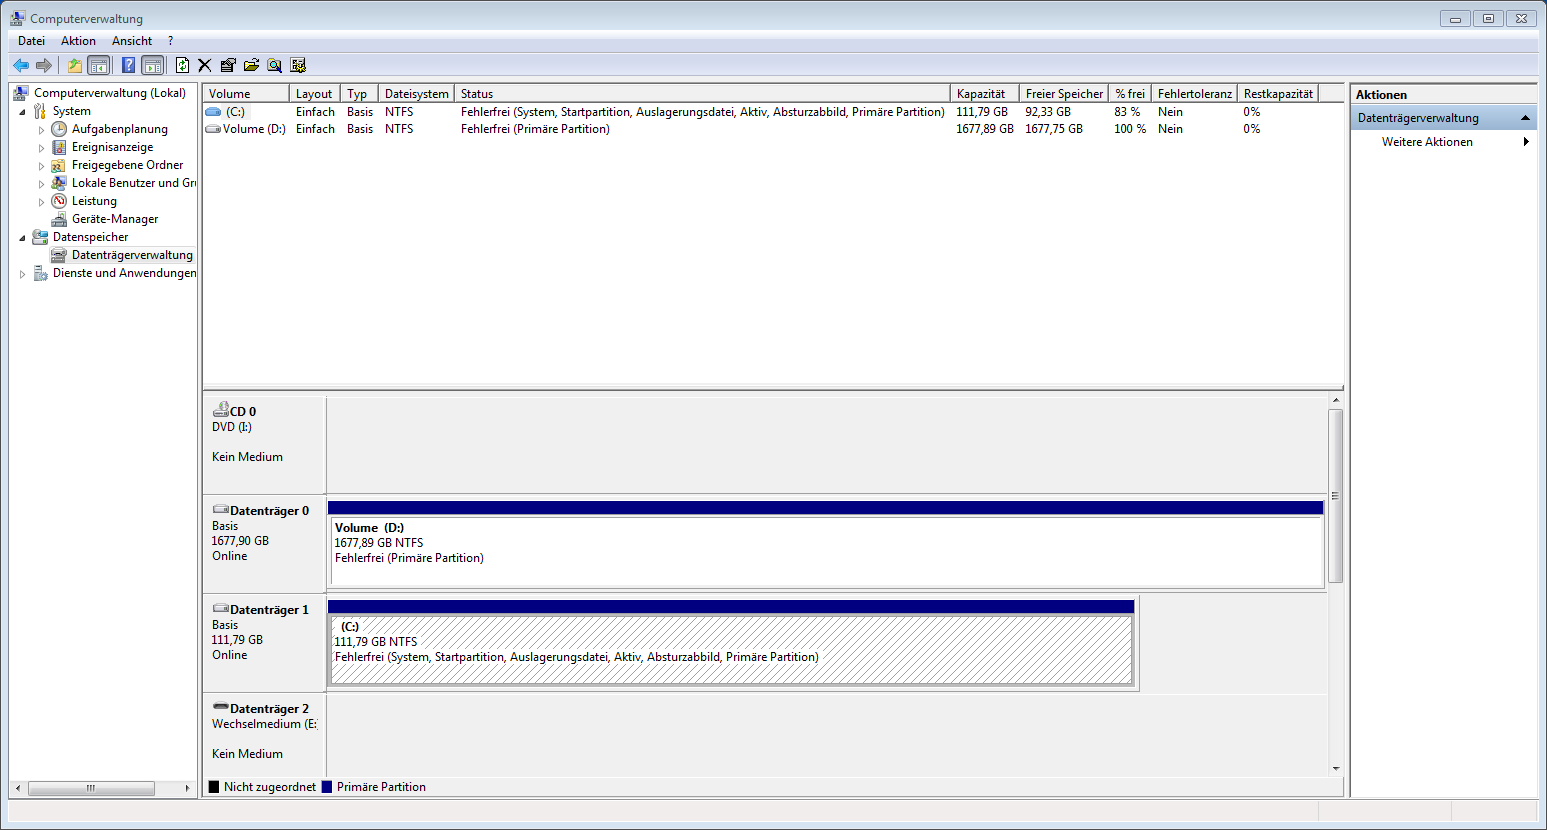Image resolution: width=1547 pixels, height=830 pixels.
Task: Open the Ansicht menu
Action: point(132,41)
